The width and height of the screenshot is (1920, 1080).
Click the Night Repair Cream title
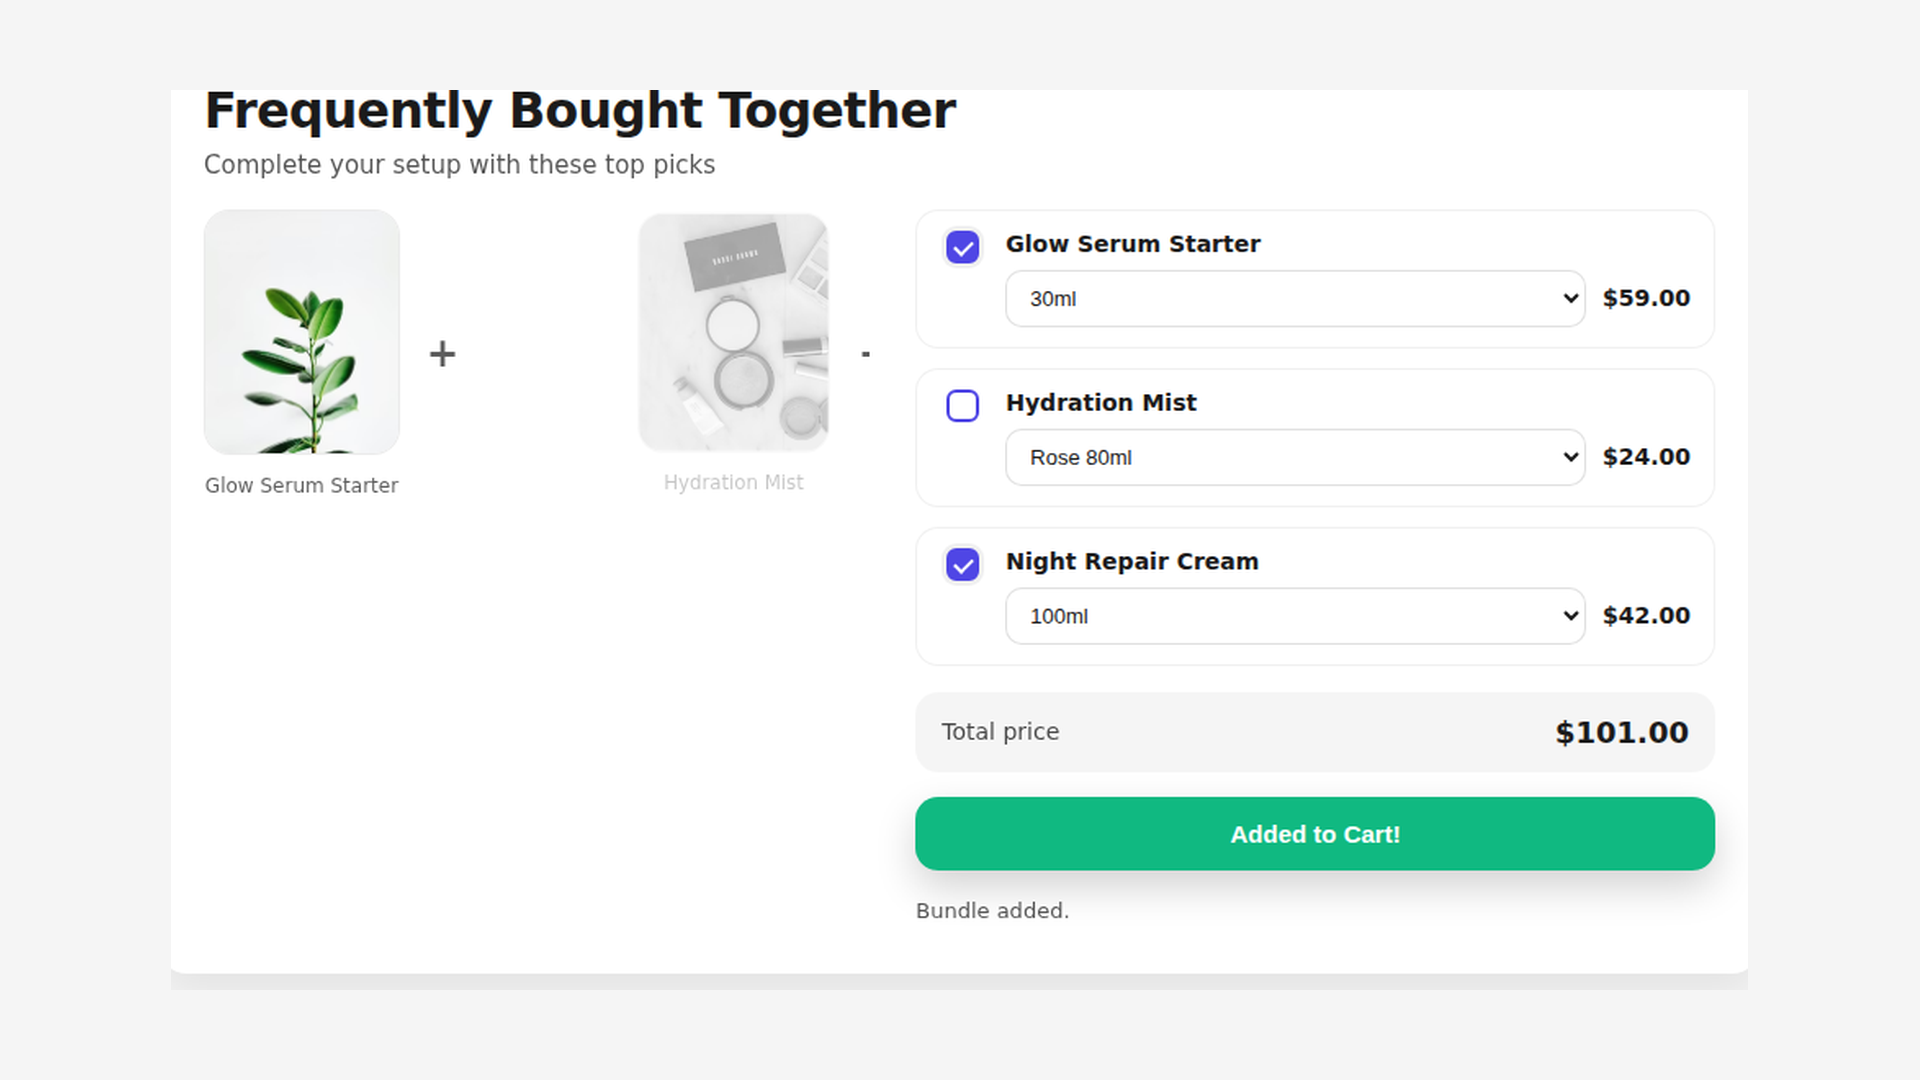tap(1132, 561)
